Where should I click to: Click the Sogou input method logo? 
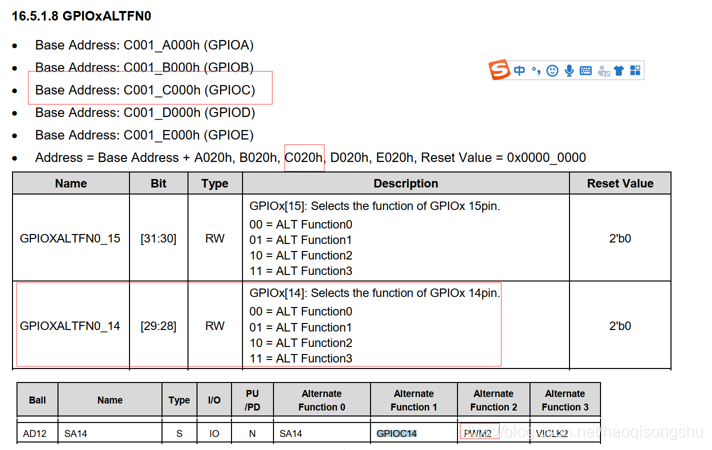point(499,70)
